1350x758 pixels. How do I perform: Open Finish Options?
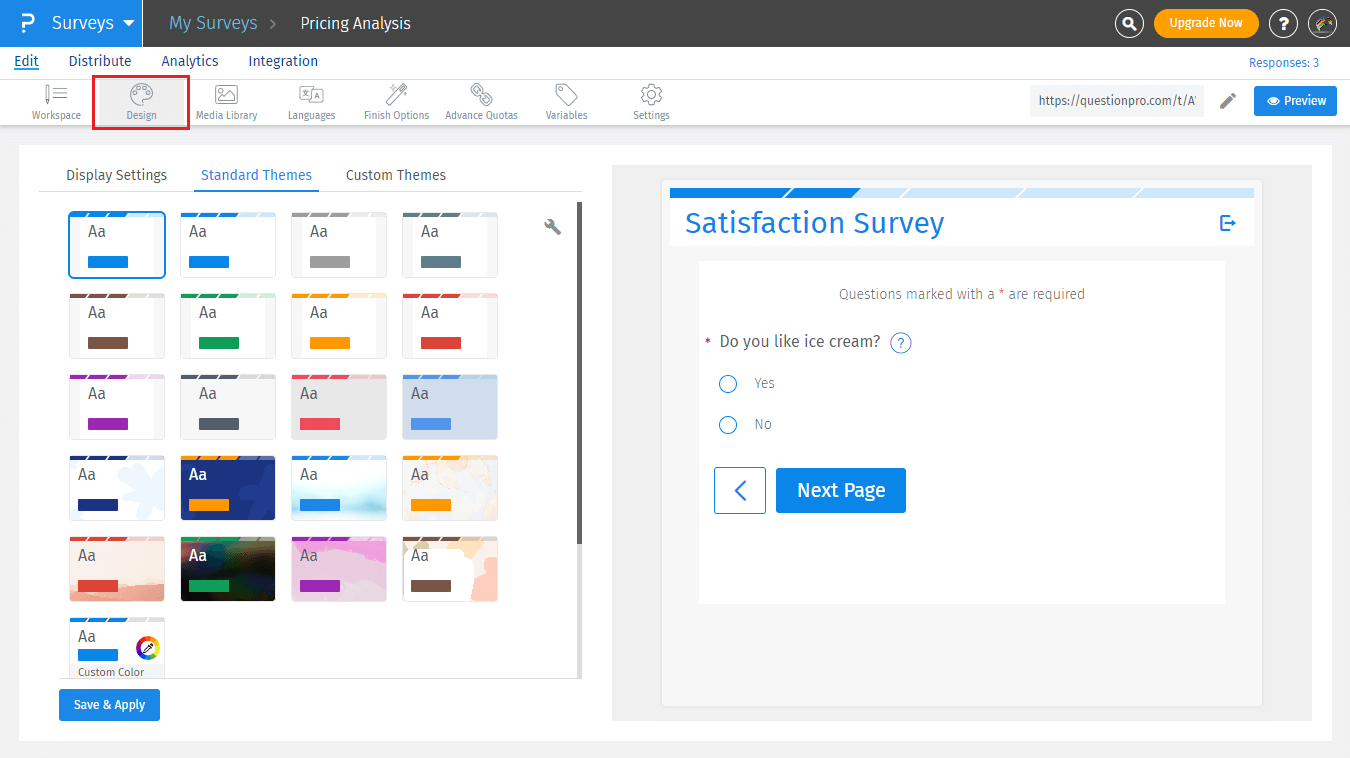click(x=396, y=100)
